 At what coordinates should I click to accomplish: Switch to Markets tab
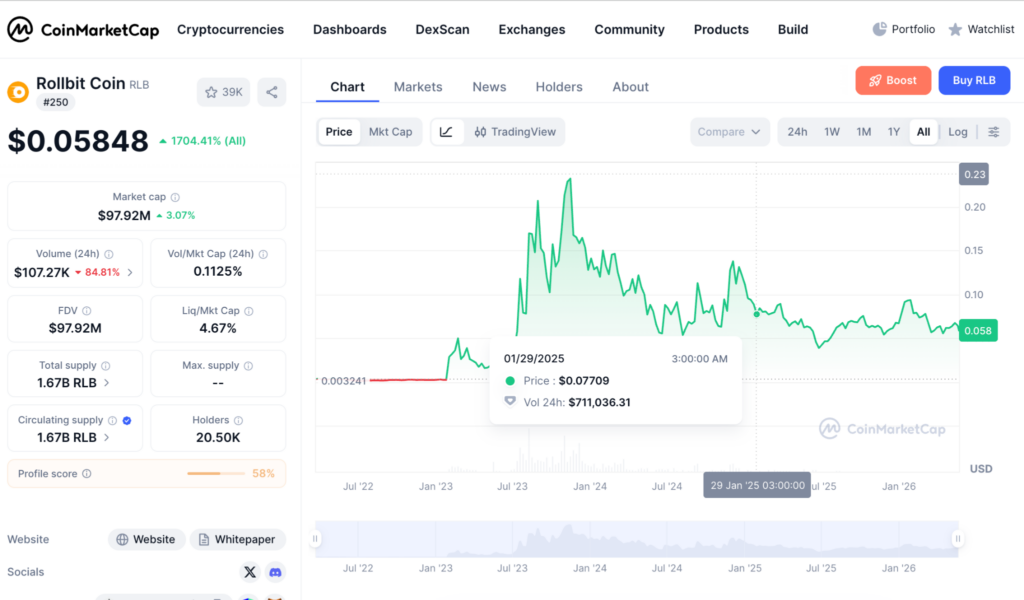418,87
